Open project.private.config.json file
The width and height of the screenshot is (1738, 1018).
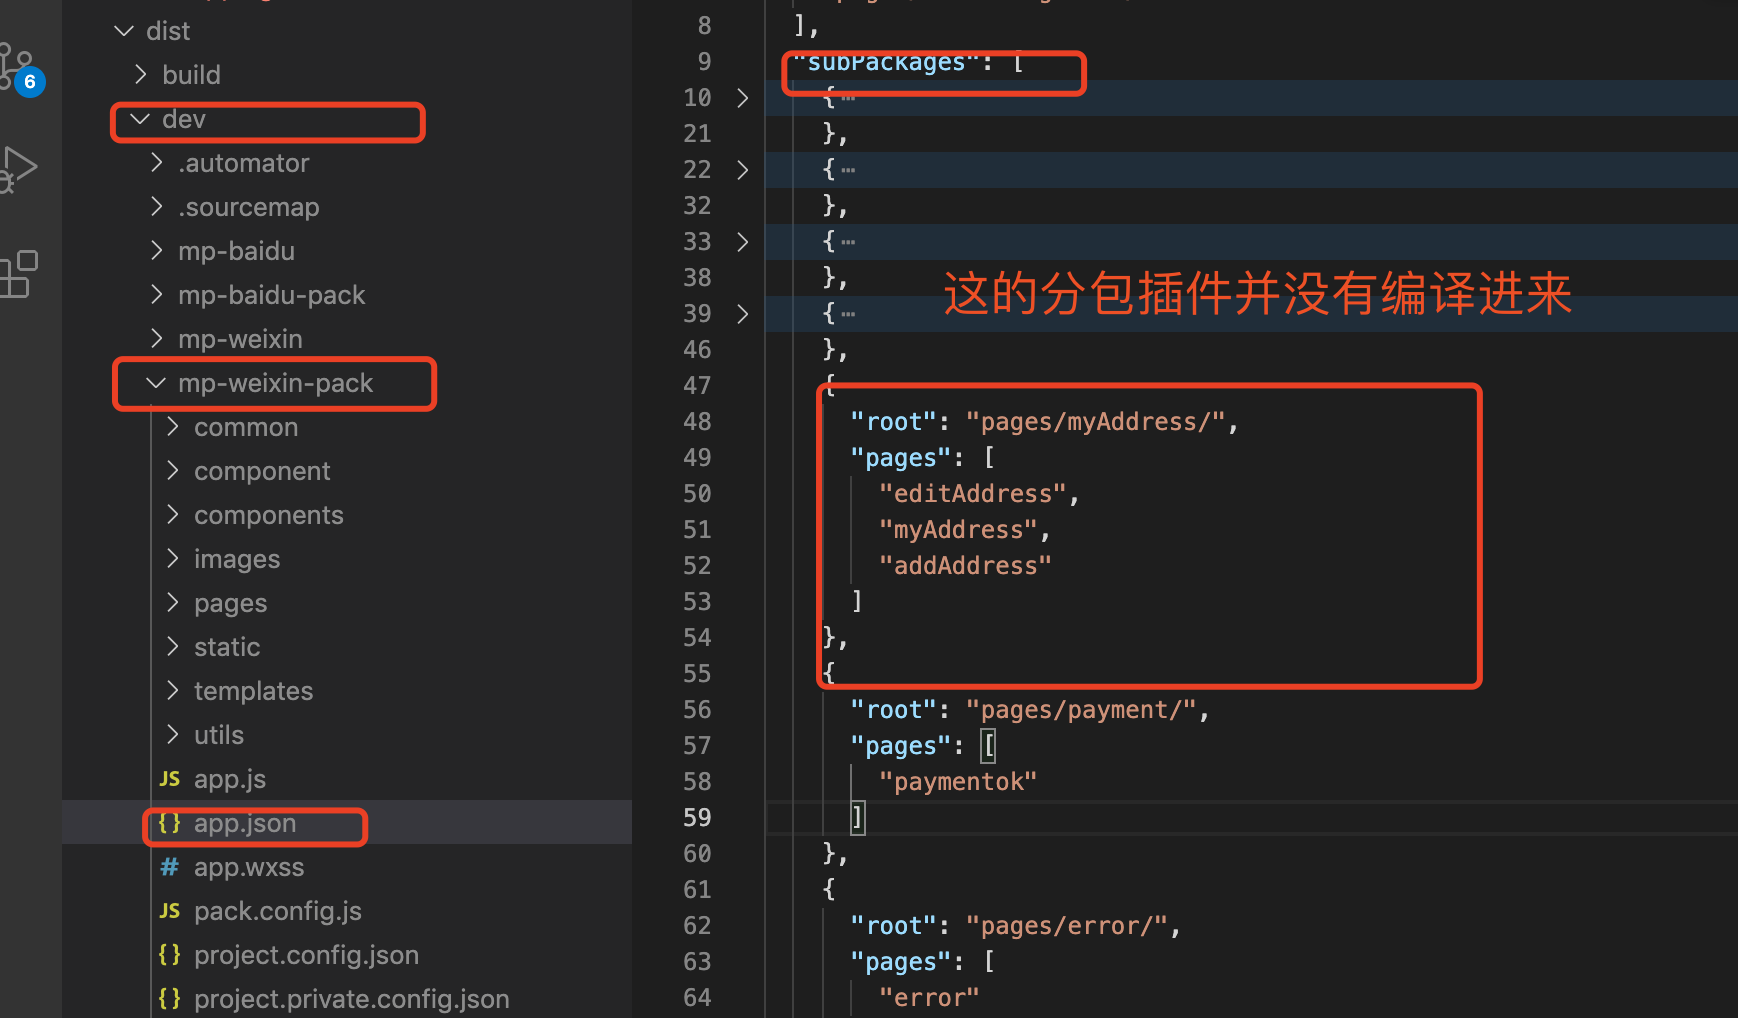pyautogui.click(x=352, y=999)
